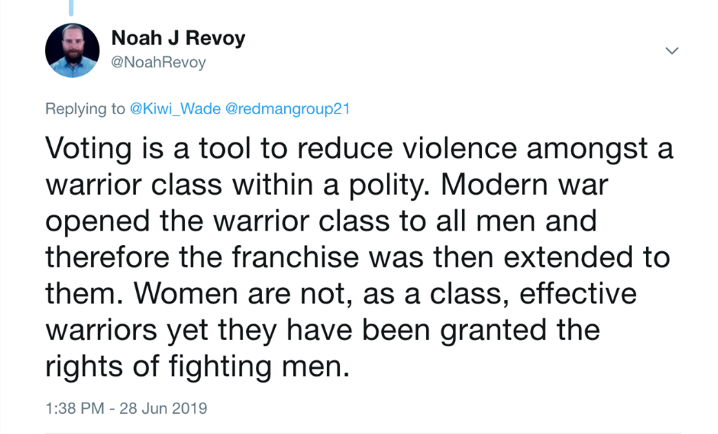Click the tweet line "rights of fighting men."
Image resolution: width=718 pixels, height=434 pixels.
[x=198, y=366]
